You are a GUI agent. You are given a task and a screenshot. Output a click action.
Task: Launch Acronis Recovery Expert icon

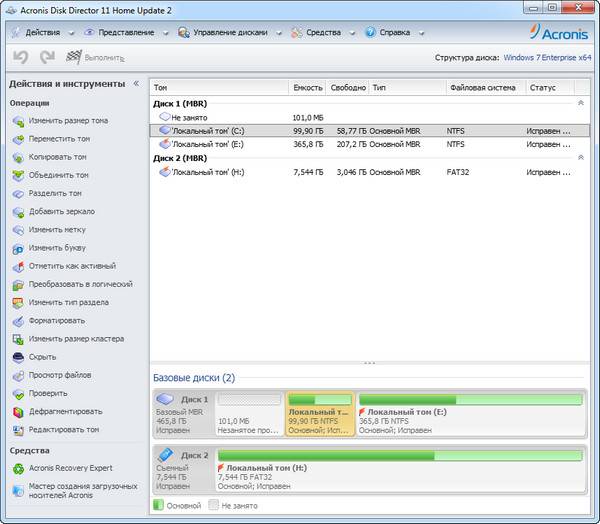pyautogui.click(x=20, y=468)
